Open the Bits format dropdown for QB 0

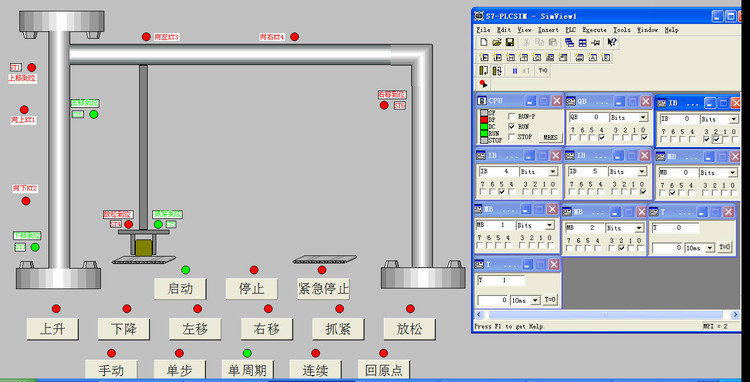point(642,117)
